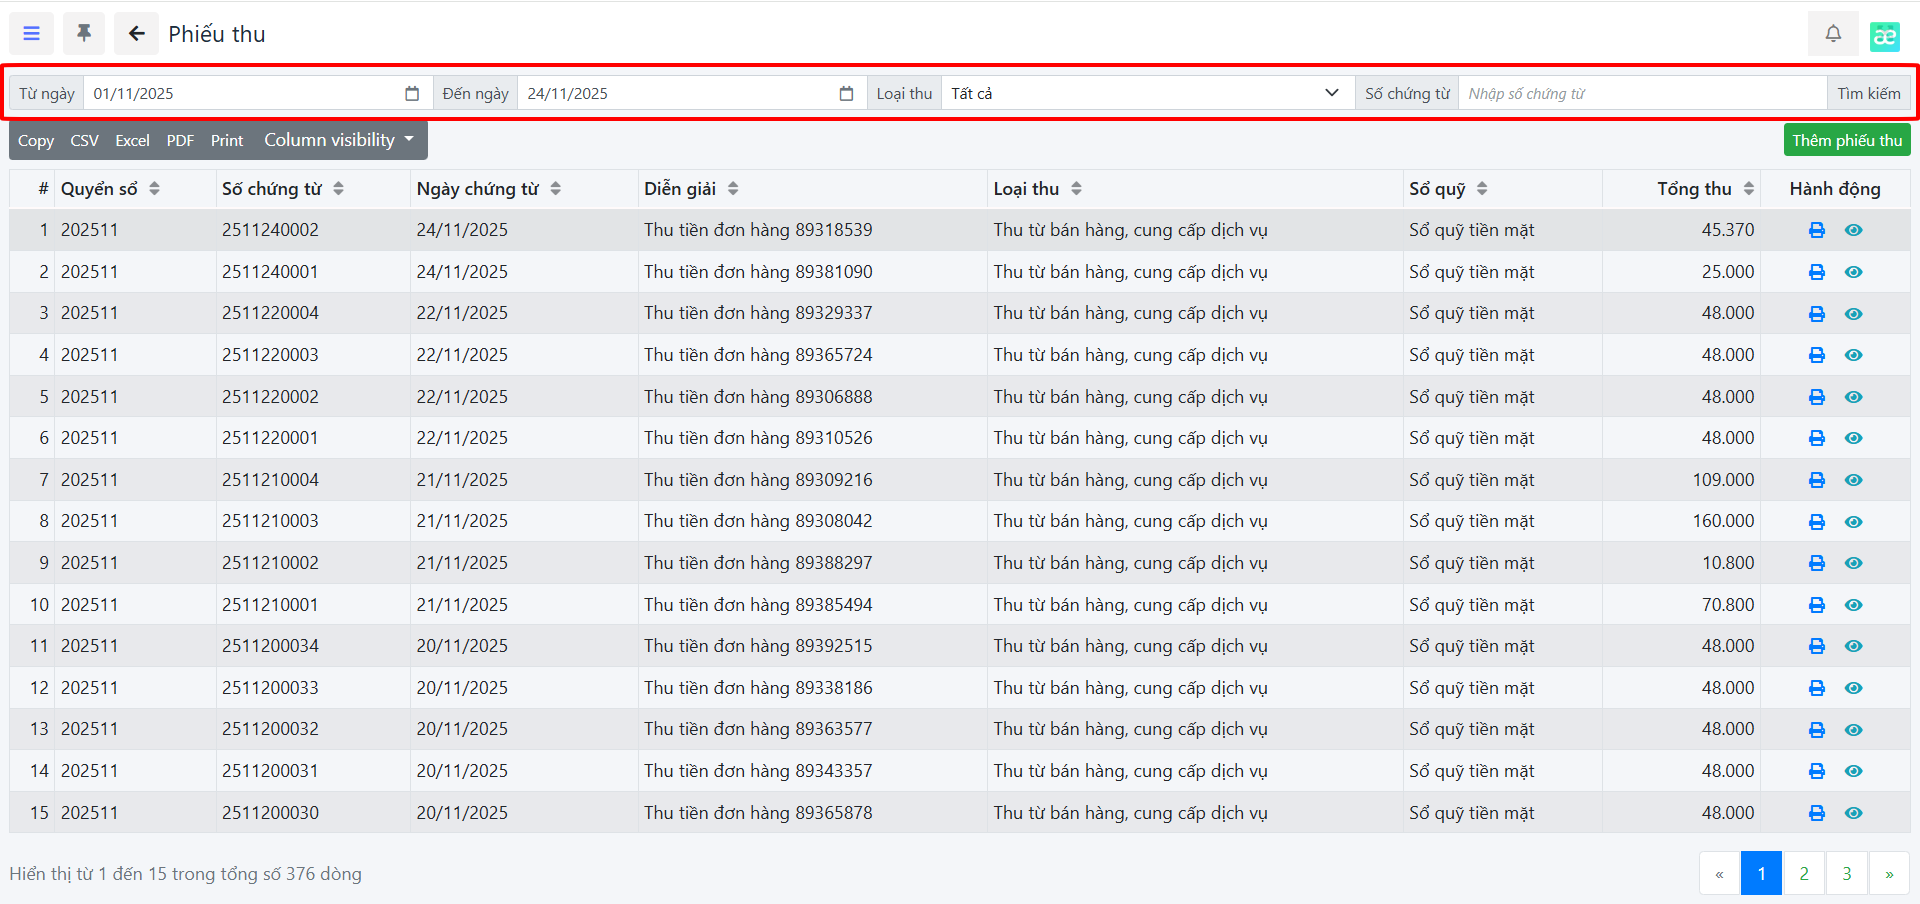Click the Thêm phiếu thu button
1920x904 pixels.
(x=1846, y=140)
